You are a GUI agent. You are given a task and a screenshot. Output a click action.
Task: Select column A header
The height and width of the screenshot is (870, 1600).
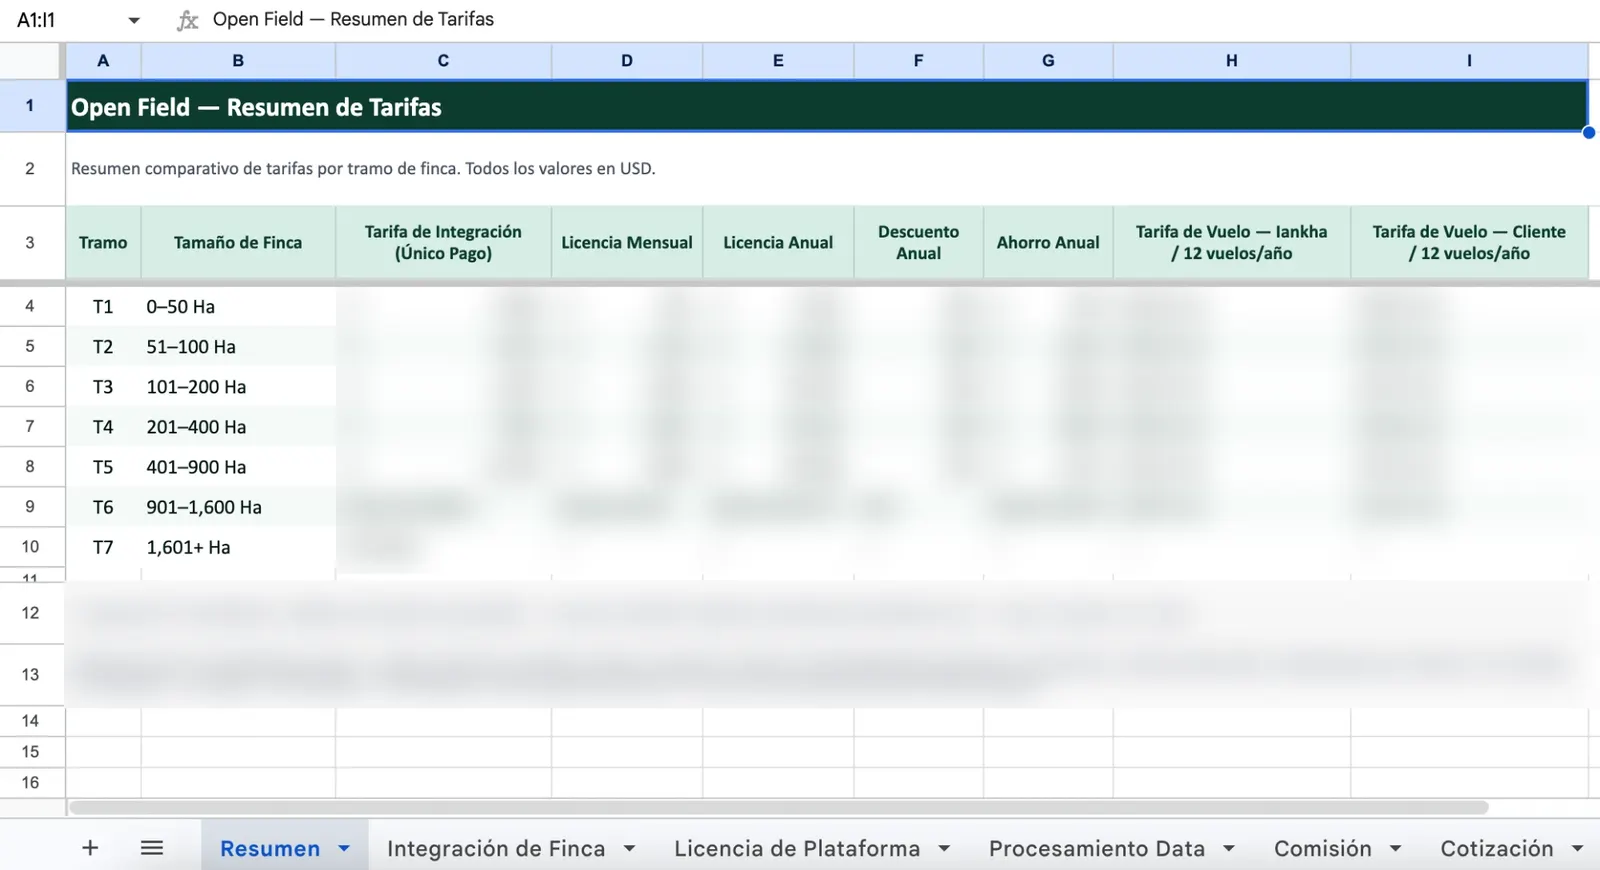[103, 60]
